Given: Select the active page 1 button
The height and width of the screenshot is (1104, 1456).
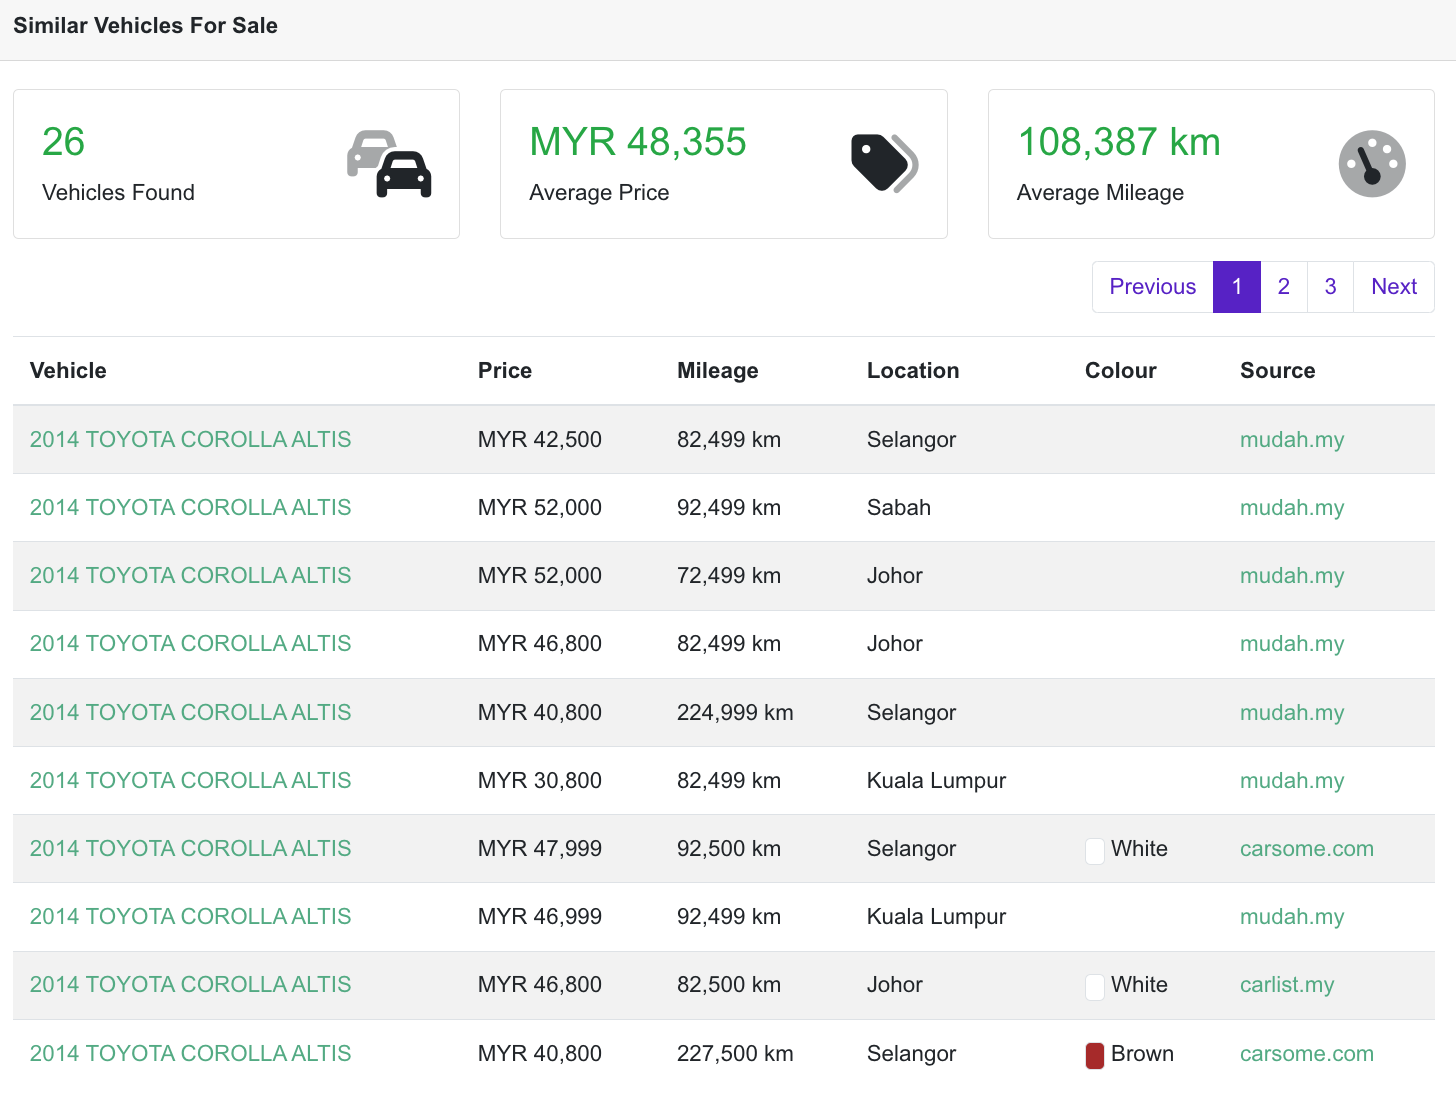Looking at the screenshot, I should pyautogui.click(x=1237, y=287).
